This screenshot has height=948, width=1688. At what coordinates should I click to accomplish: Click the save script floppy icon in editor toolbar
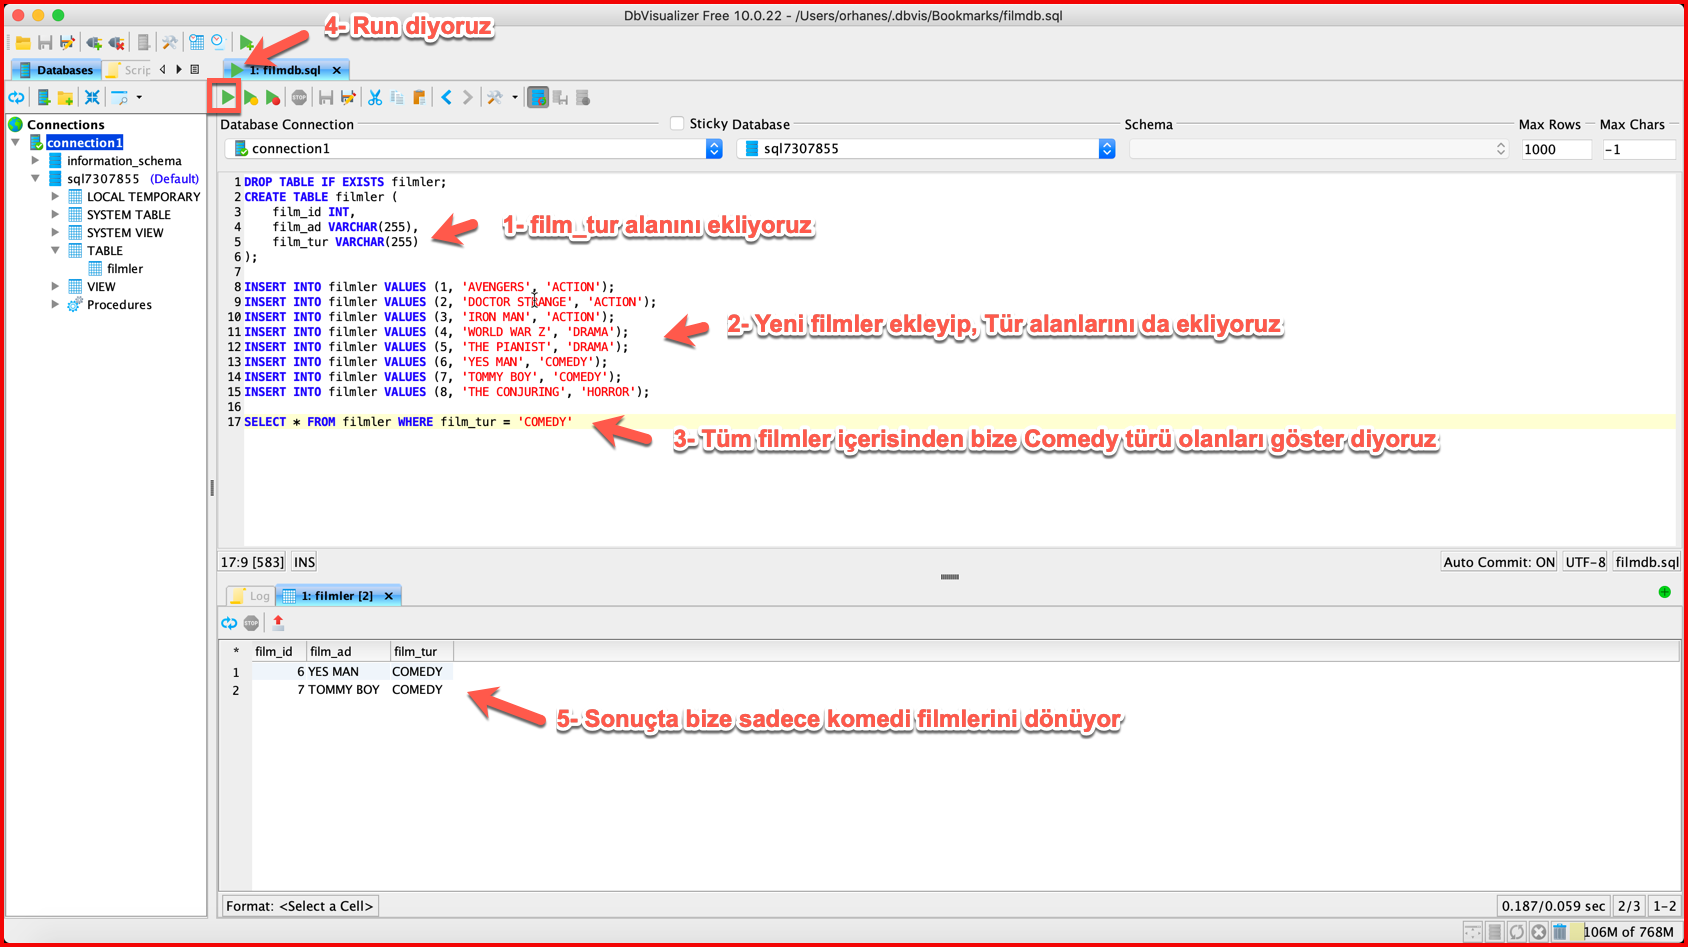pyautogui.click(x=326, y=97)
